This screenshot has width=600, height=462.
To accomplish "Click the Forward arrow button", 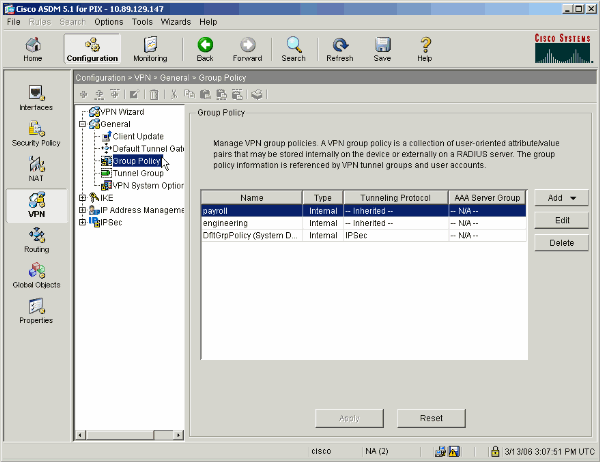I will point(248,49).
